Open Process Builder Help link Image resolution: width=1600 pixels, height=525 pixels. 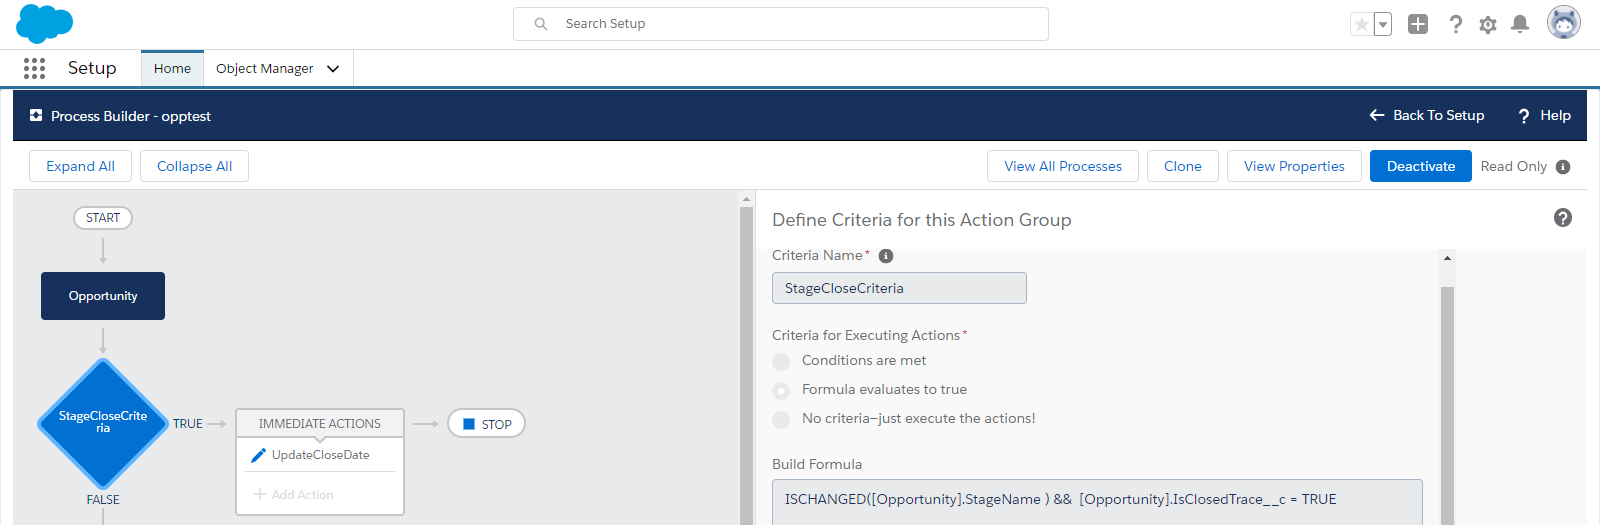pyautogui.click(x=1544, y=115)
